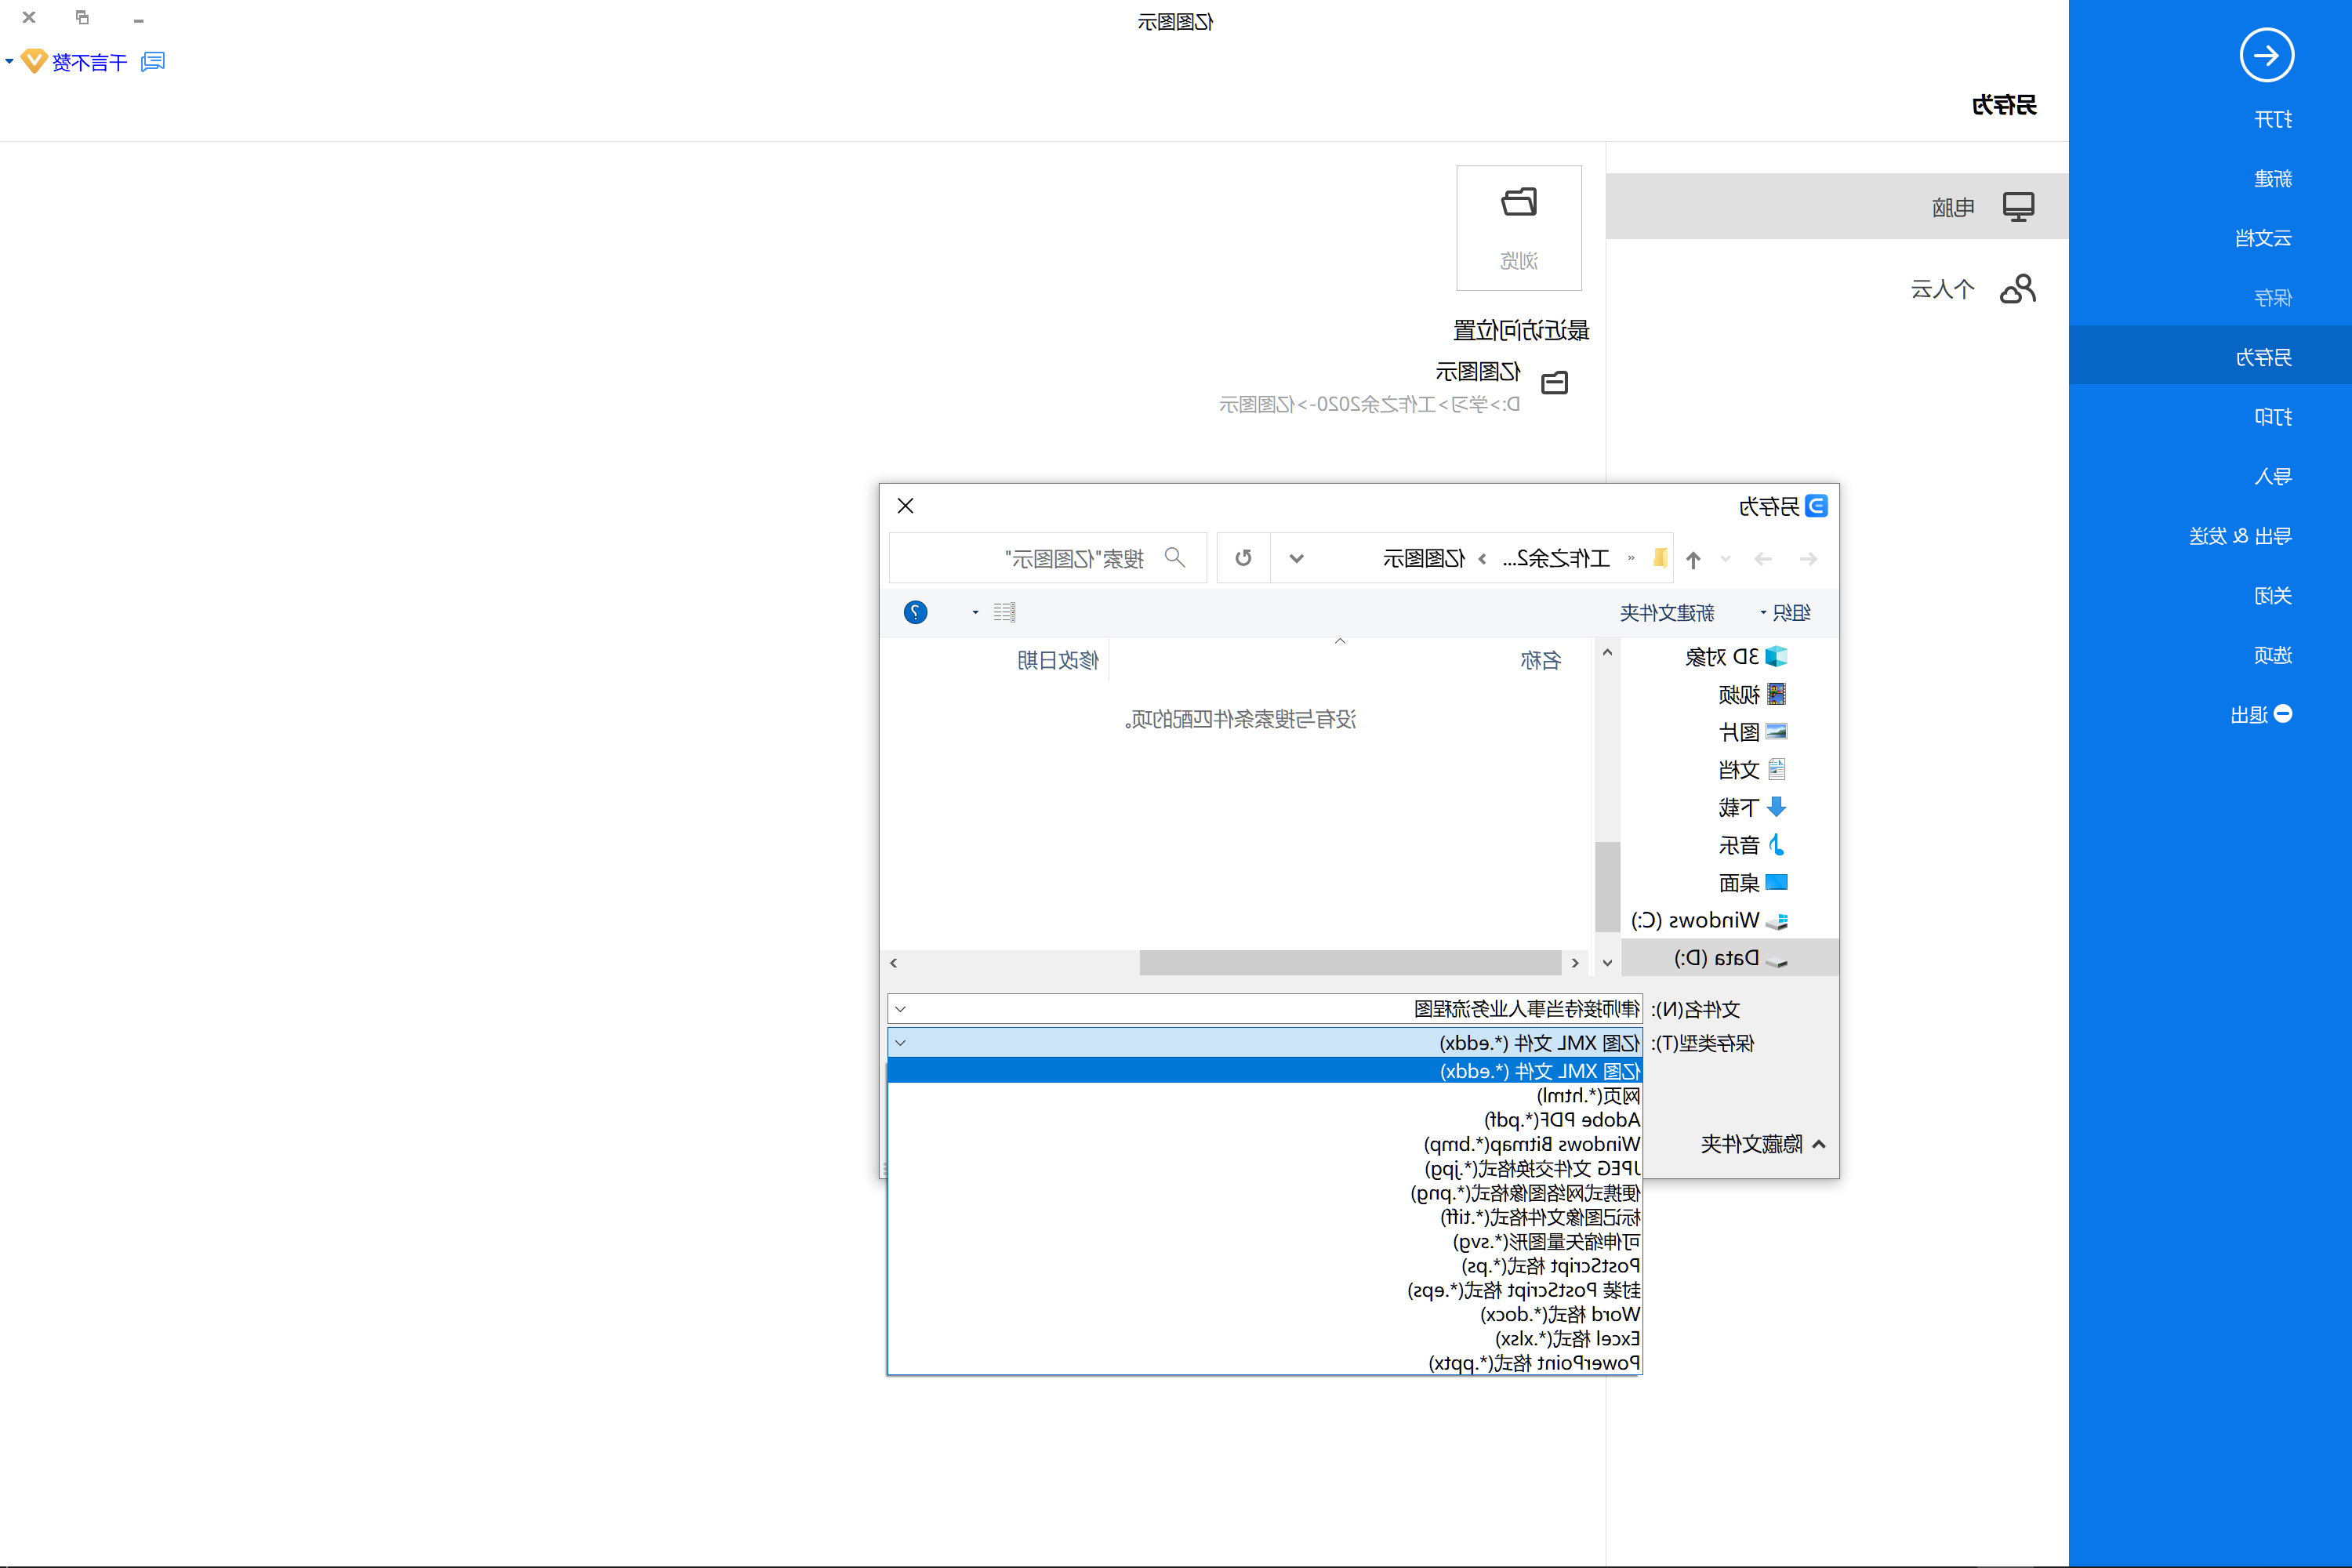
Task: Choose PowerPoint 格式(*.pptx) save type
Action: [x=1264, y=1363]
